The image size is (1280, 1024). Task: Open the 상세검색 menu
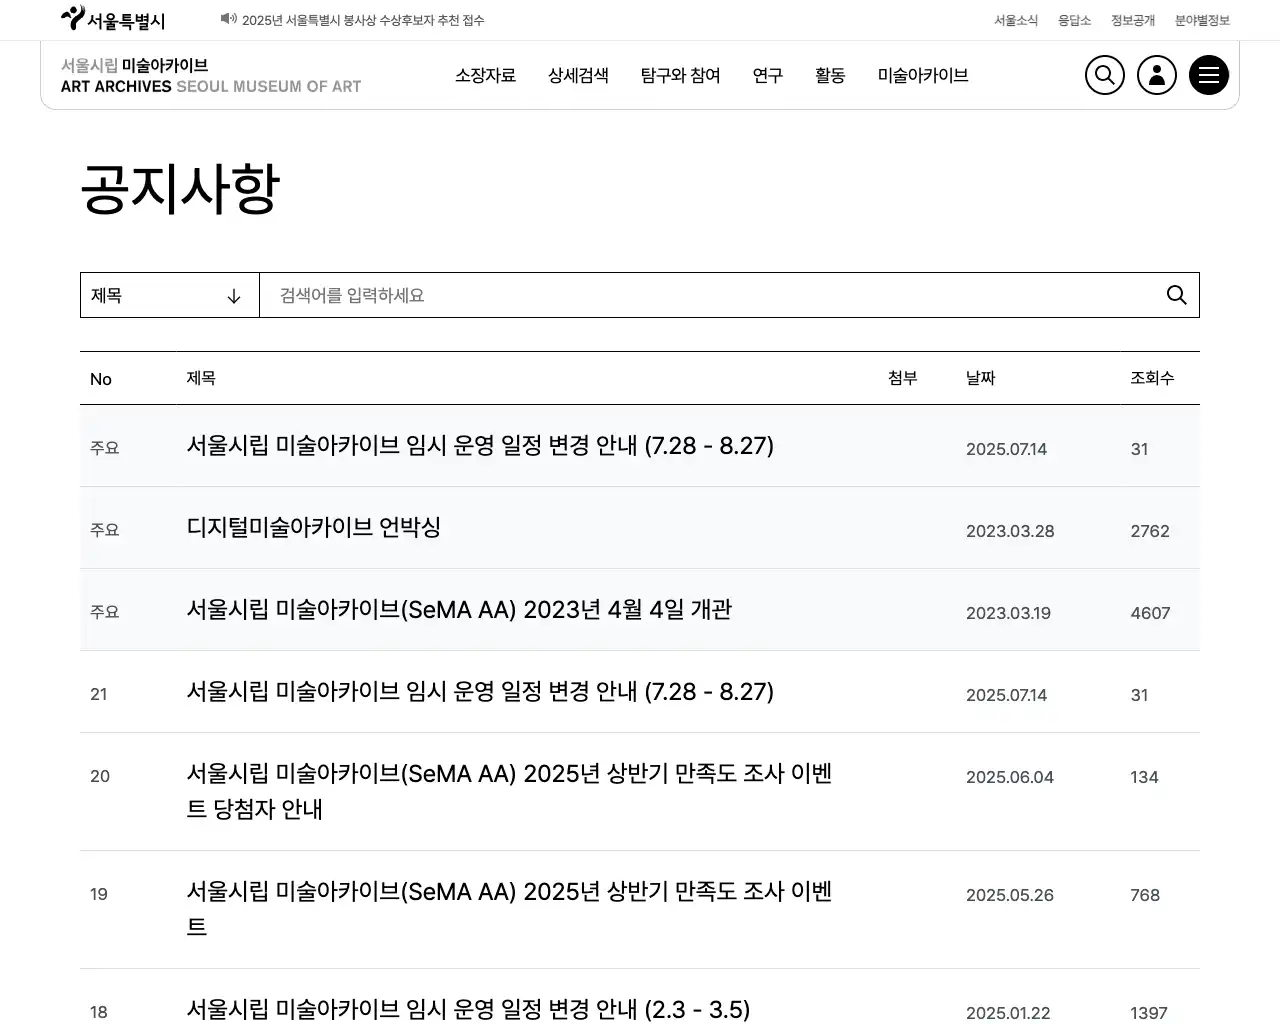pos(578,75)
